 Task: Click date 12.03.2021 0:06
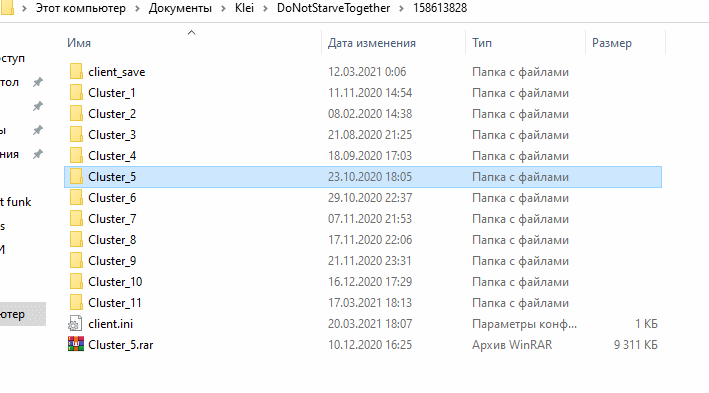pos(367,72)
